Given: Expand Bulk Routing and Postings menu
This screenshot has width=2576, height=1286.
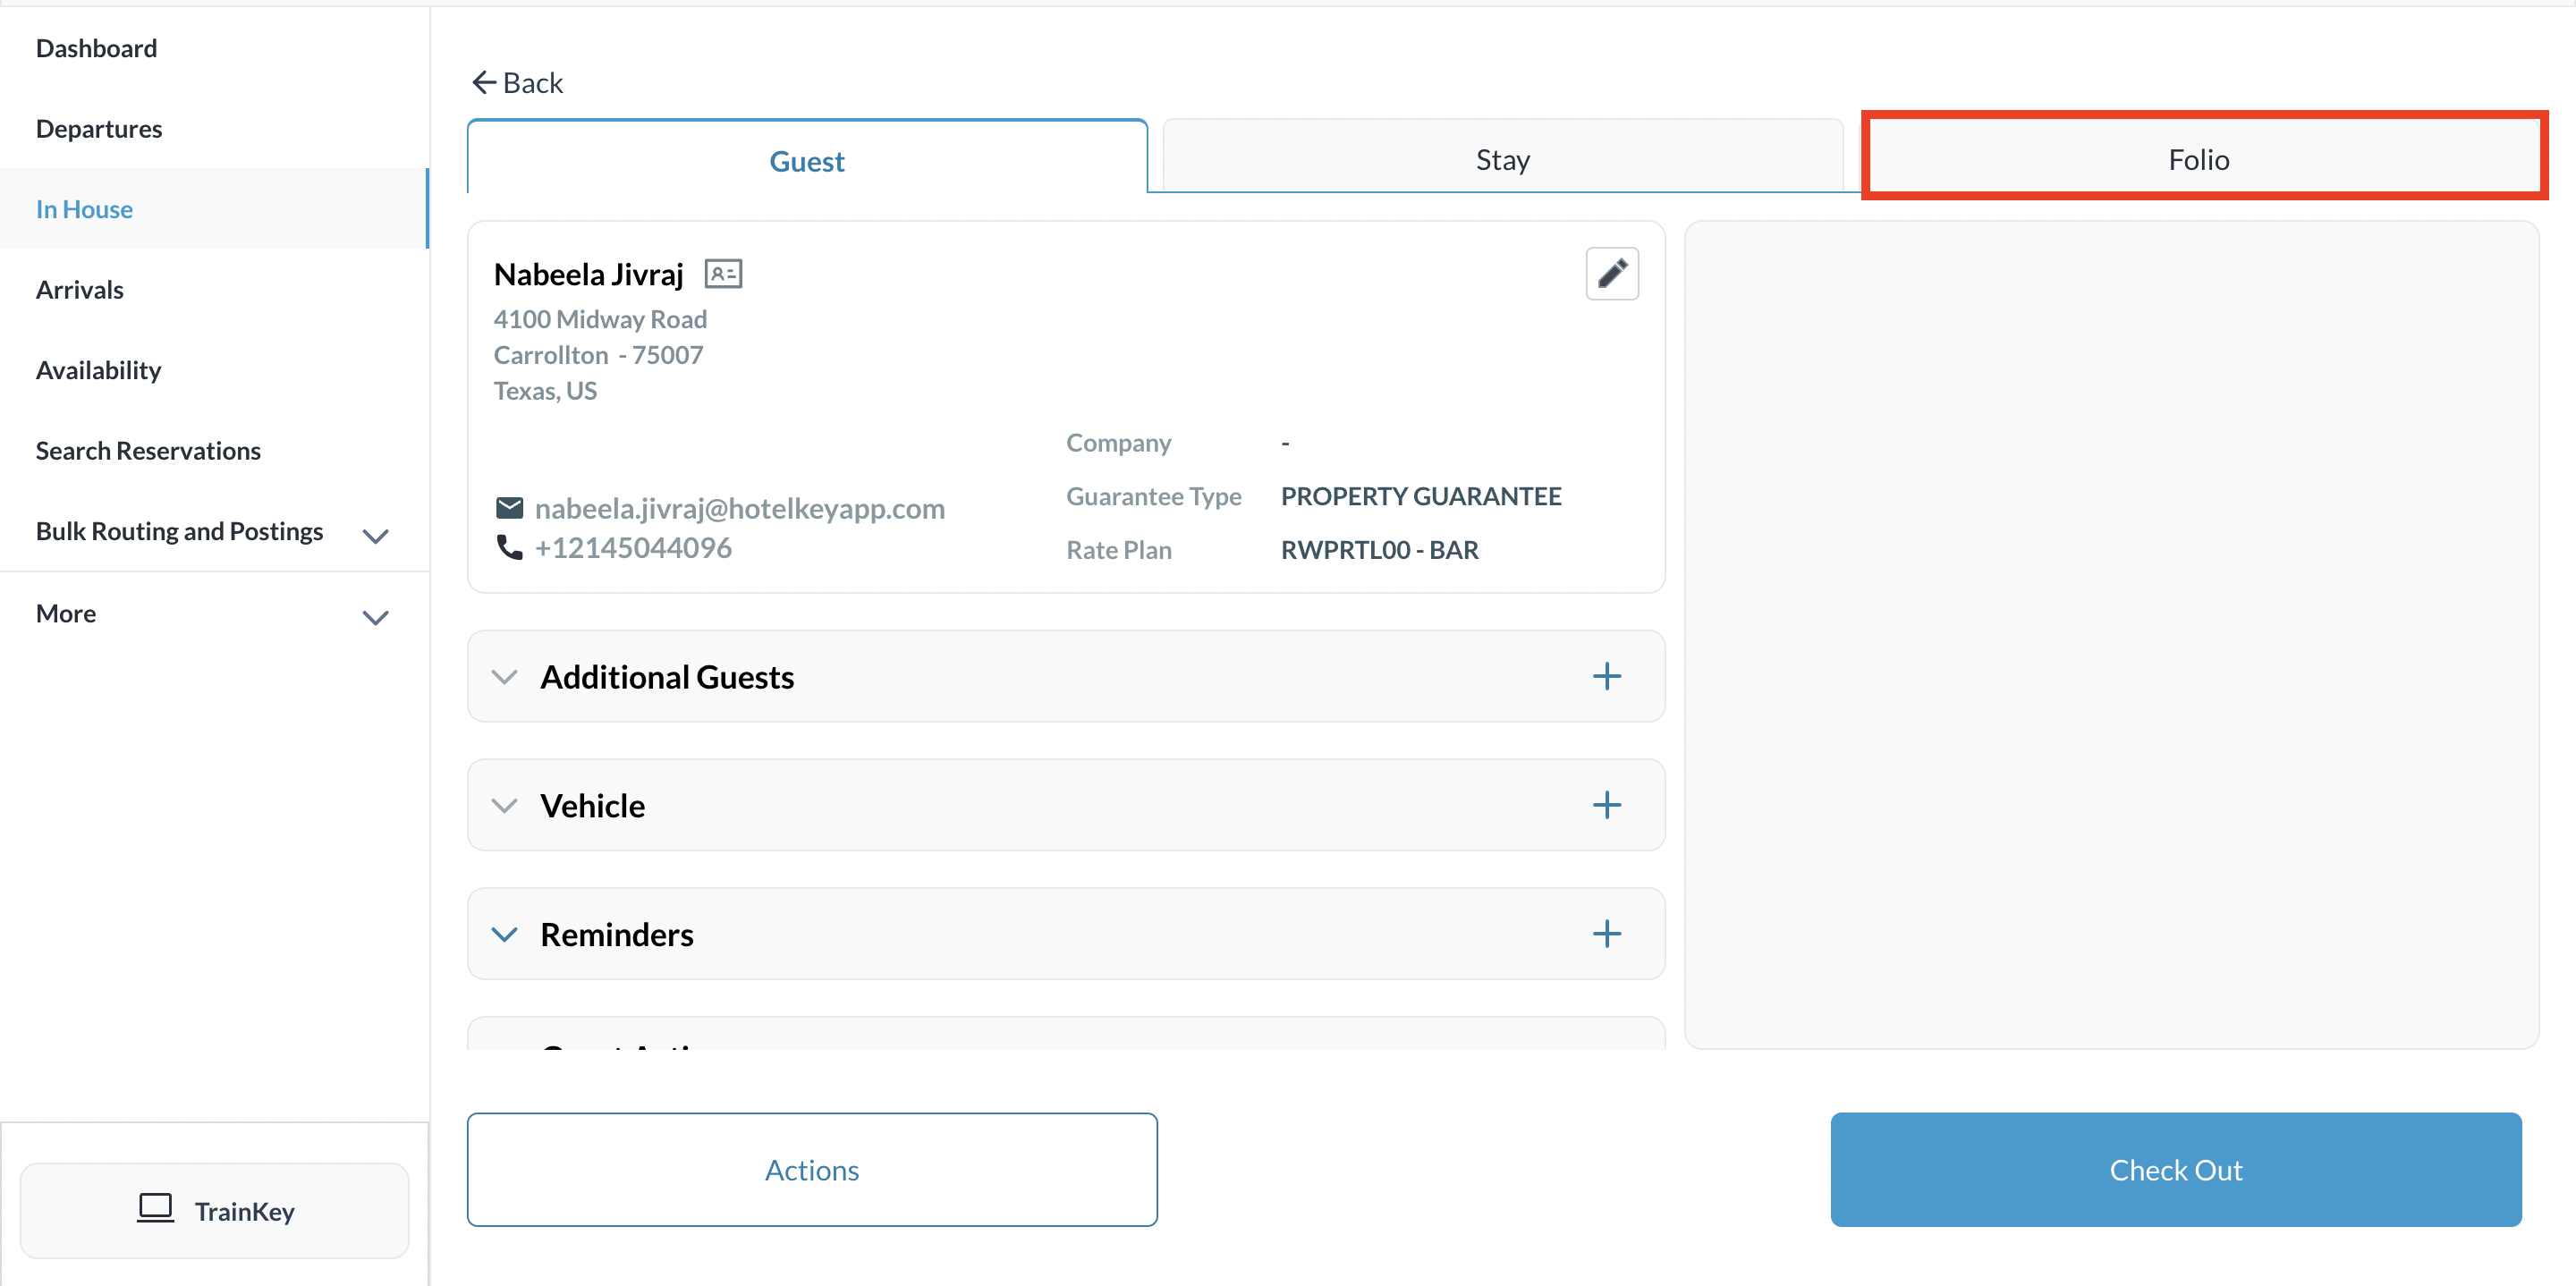Looking at the screenshot, I should pyautogui.click(x=375, y=535).
